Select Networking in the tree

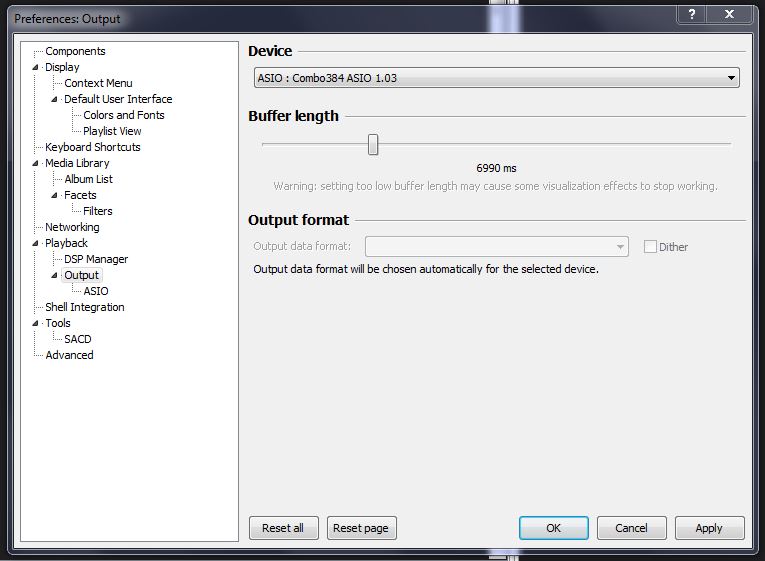[72, 227]
